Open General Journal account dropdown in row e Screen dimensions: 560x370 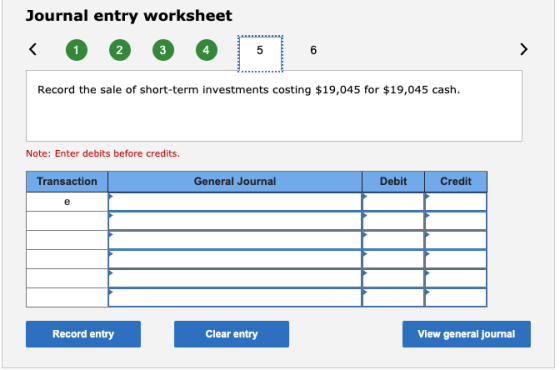pos(235,202)
